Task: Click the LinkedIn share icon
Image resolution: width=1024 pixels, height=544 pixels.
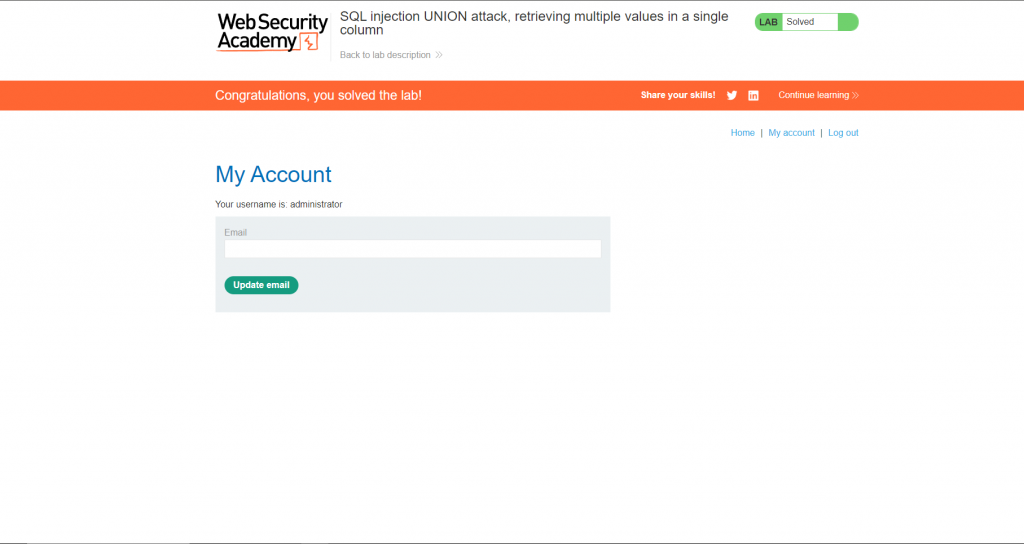Action: (x=753, y=95)
